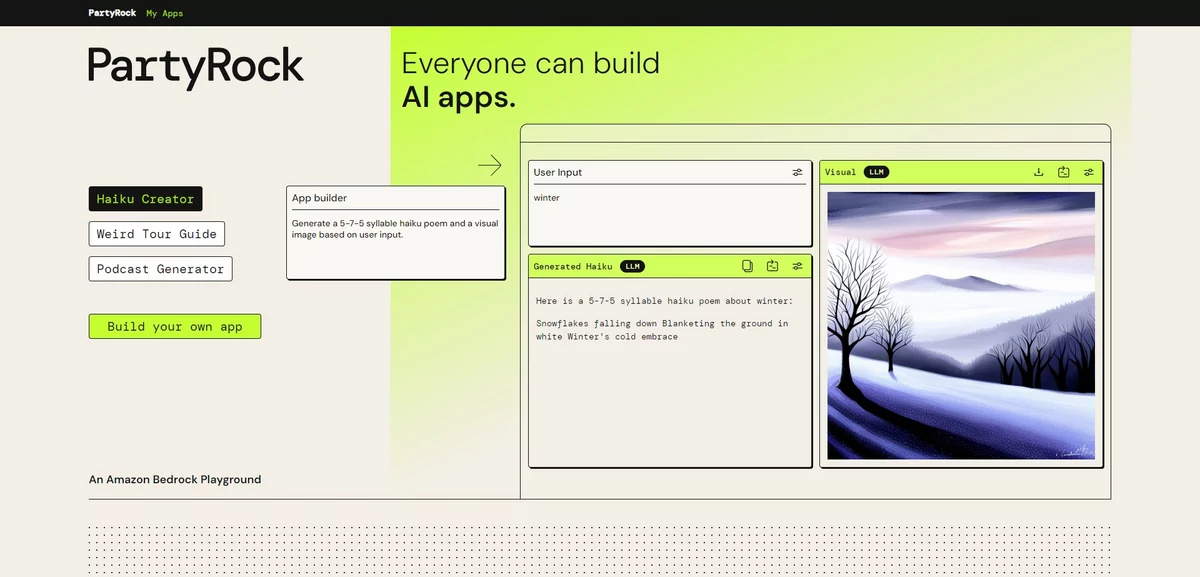This screenshot has width=1200, height=577.
Task: Click the User Input widget title
Action: pyautogui.click(x=558, y=172)
